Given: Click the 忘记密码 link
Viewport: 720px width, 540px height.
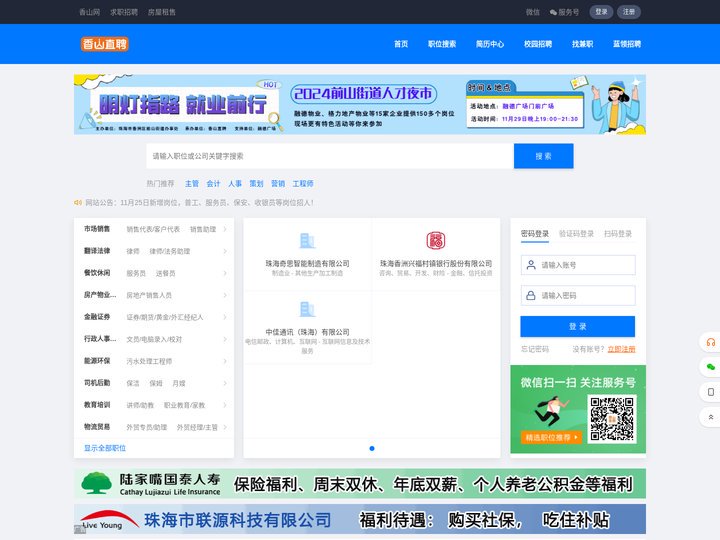Looking at the screenshot, I should click(x=534, y=349).
